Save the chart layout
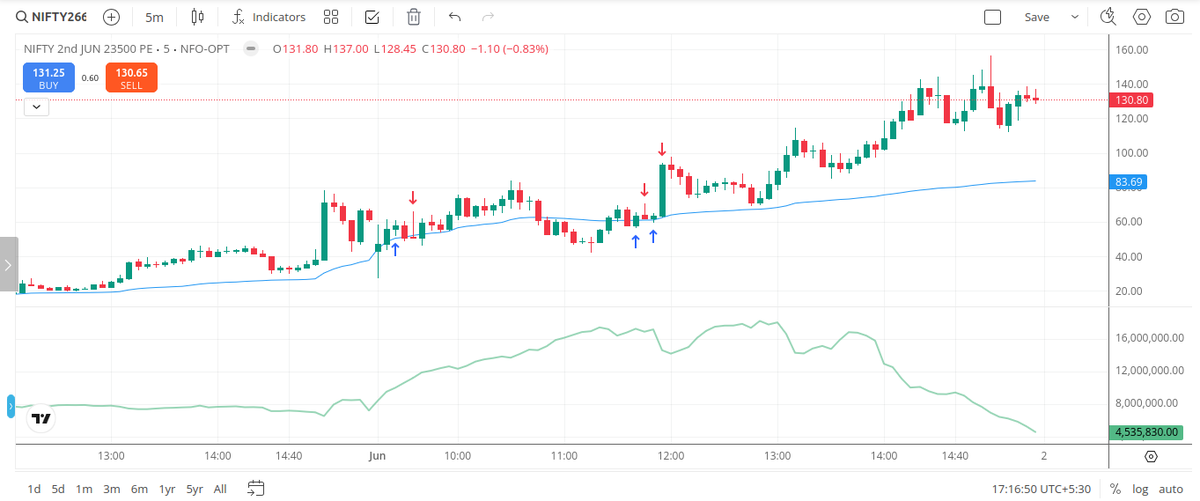 pyautogui.click(x=1037, y=17)
